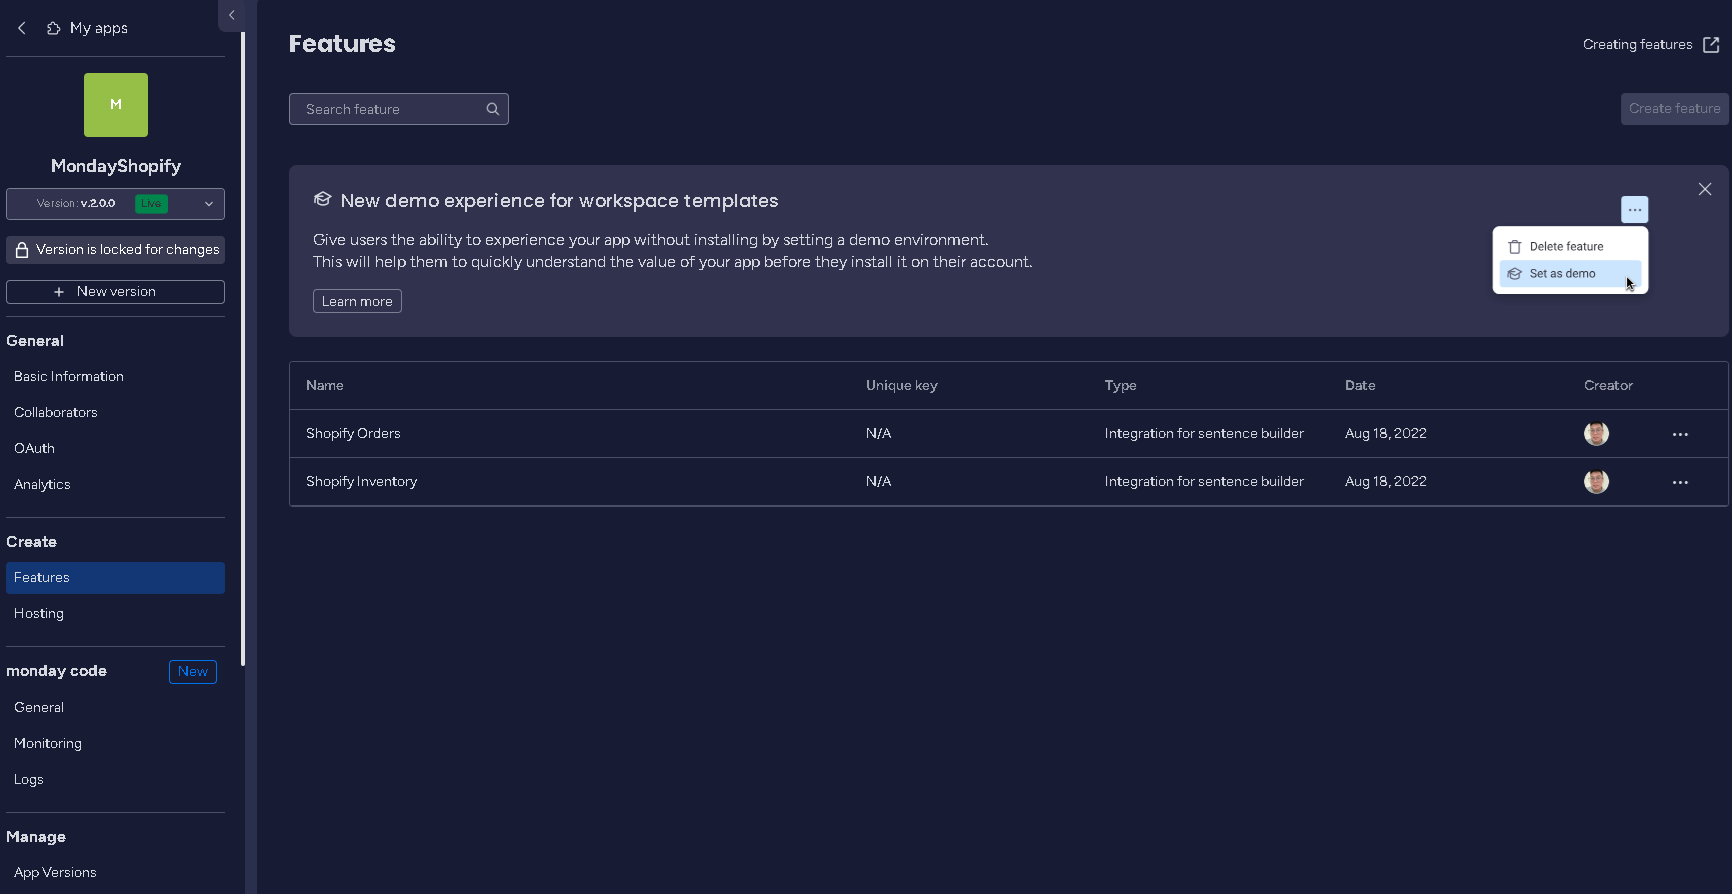Close the demo experience banner
Viewport: 1732px width, 894px height.
[1705, 189]
